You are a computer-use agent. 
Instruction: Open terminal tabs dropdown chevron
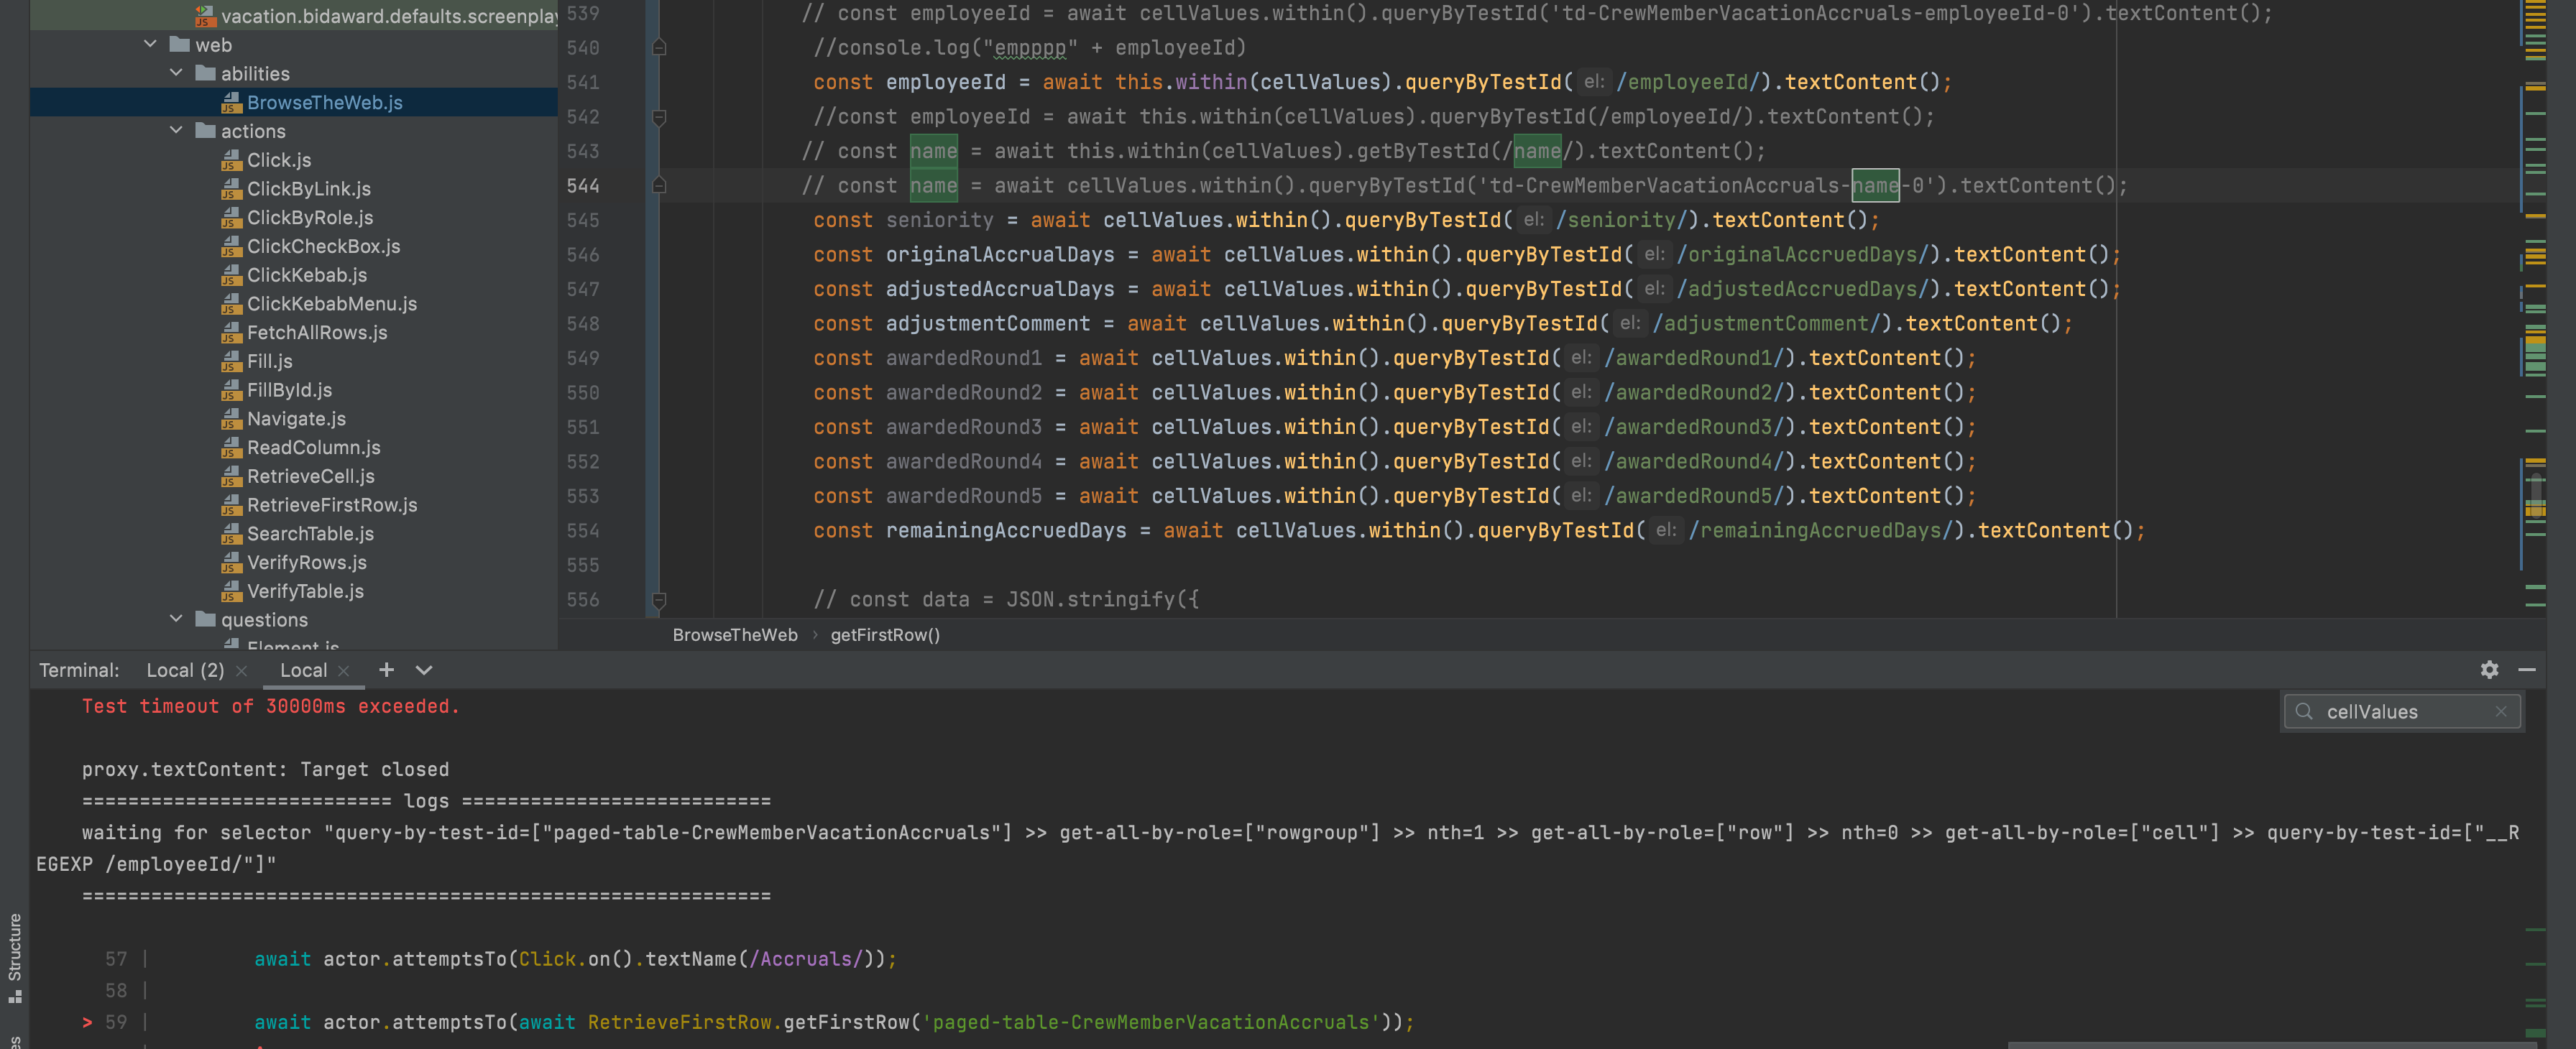[x=424, y=670]
